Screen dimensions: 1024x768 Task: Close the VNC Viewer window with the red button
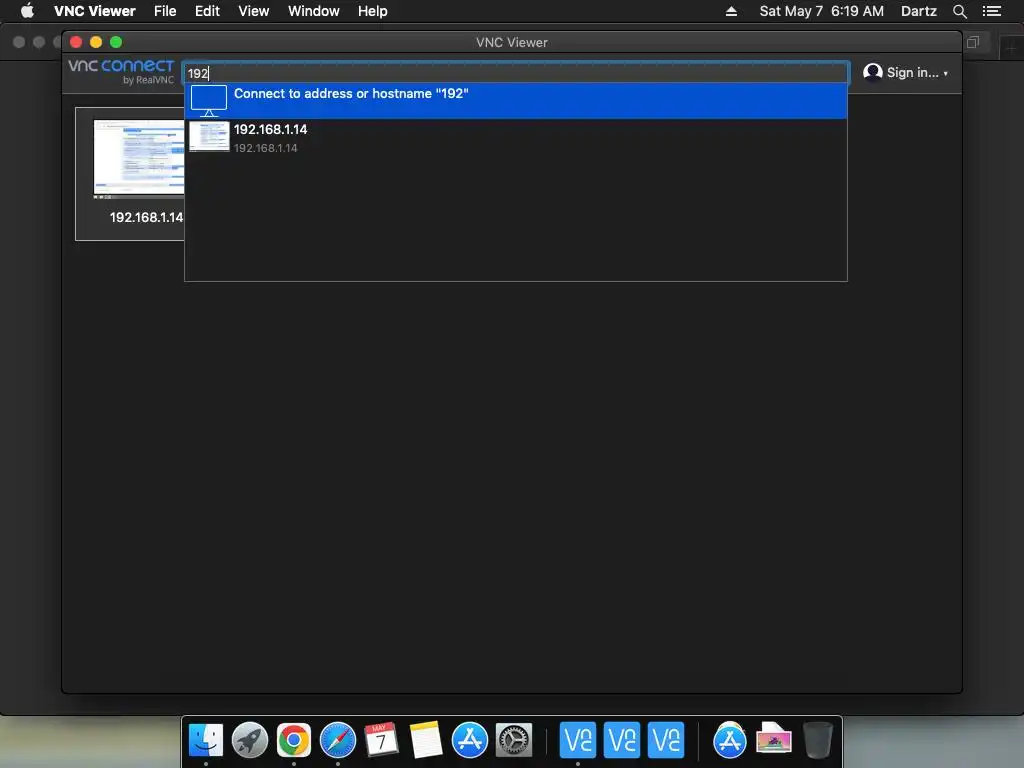76,42
